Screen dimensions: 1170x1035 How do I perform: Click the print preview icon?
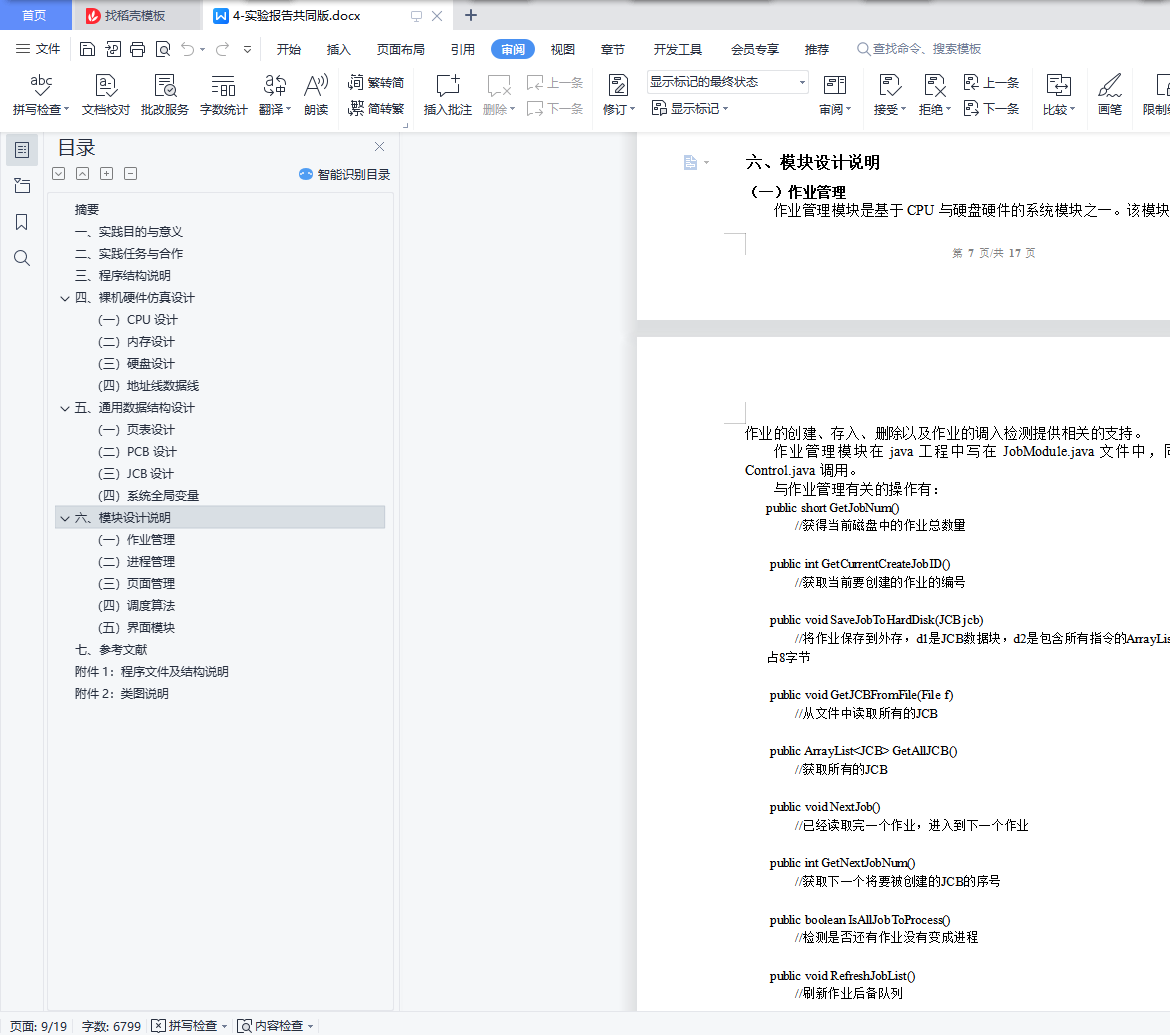[x=163, y=49]
